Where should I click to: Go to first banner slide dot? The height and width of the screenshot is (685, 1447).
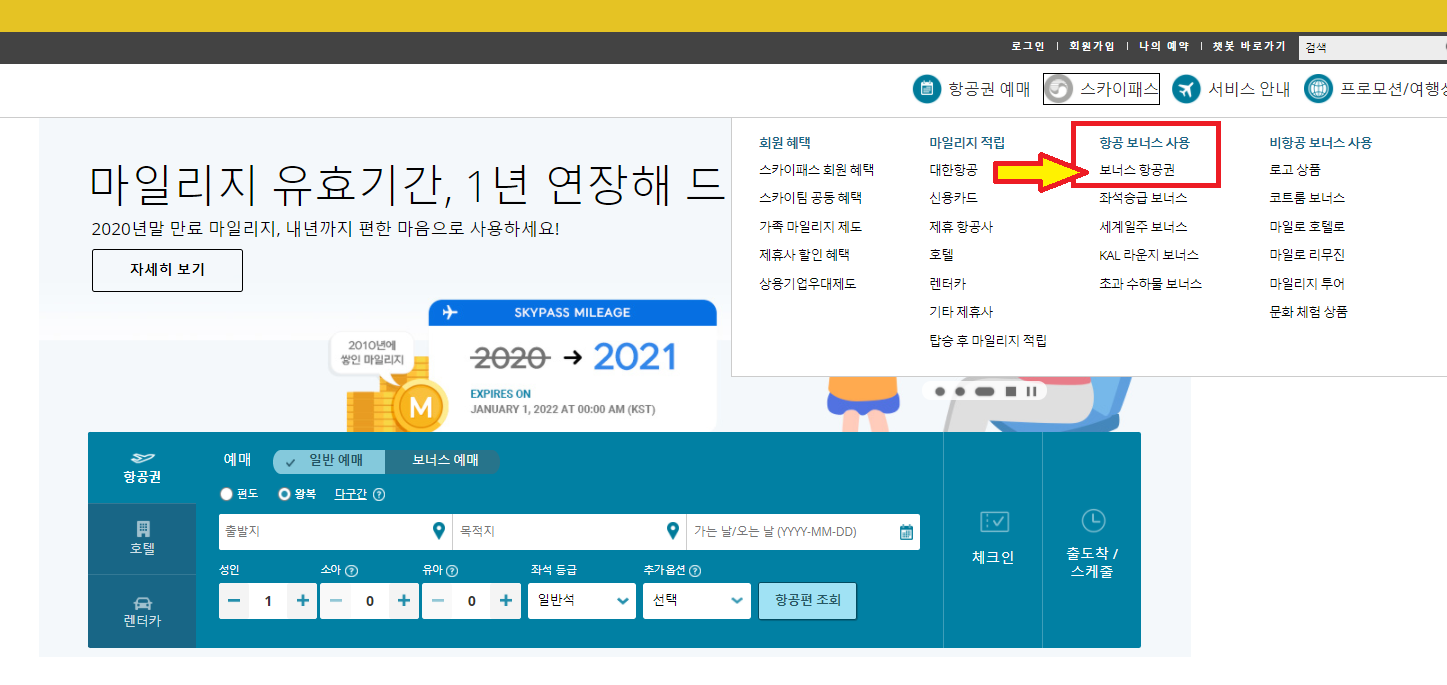940,391
